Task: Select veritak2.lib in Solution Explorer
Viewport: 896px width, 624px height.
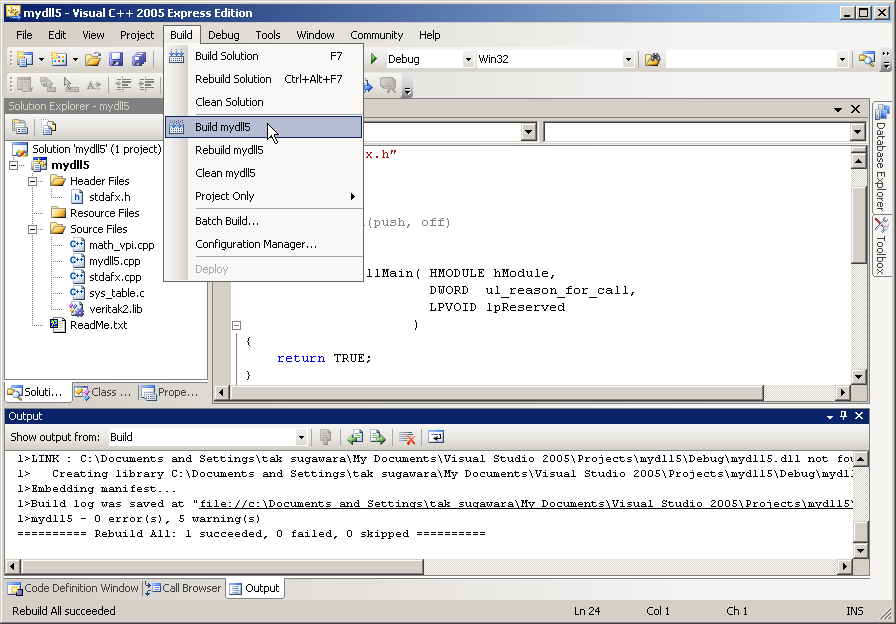Action: pyautogui.click(x=115, y=309)
